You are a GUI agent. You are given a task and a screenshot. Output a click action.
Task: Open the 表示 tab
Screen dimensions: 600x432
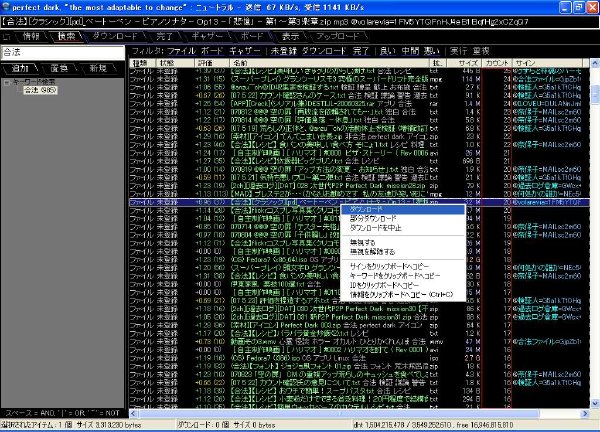pos(290,36)
